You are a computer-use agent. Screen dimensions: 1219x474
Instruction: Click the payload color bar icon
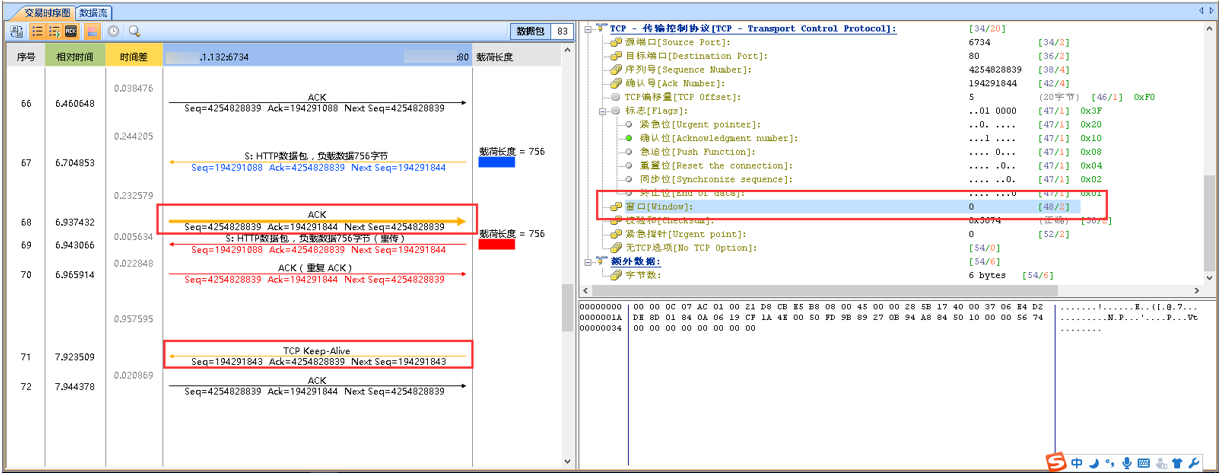pyautogui.click(x=90, y=32)
